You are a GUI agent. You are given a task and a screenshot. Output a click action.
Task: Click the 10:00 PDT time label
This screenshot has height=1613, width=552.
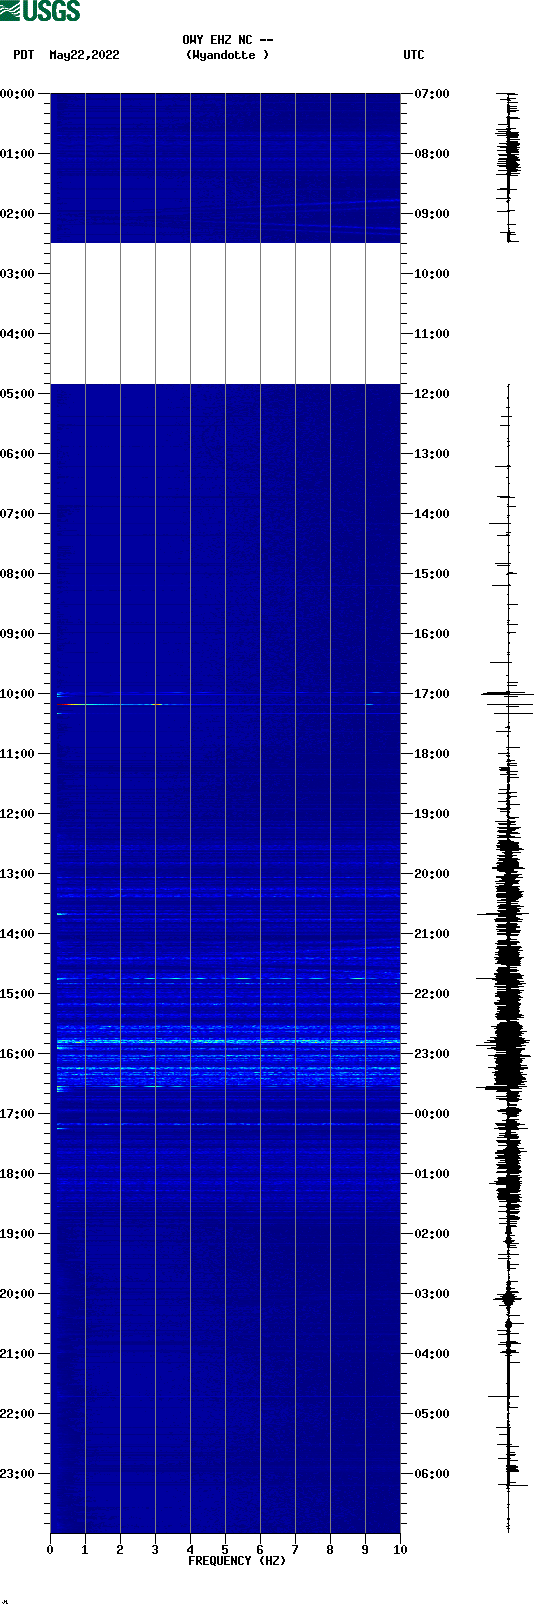click(18, 694)
